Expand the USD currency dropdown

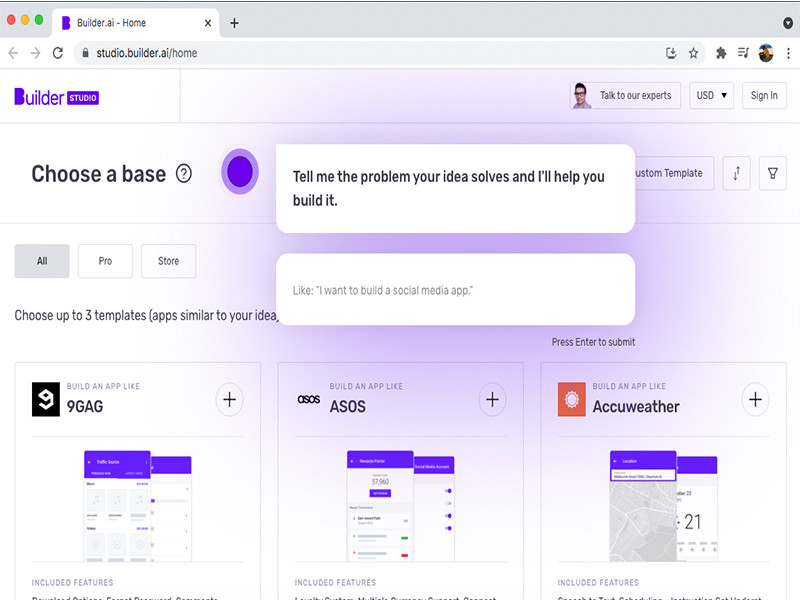(x=714, y=95)
